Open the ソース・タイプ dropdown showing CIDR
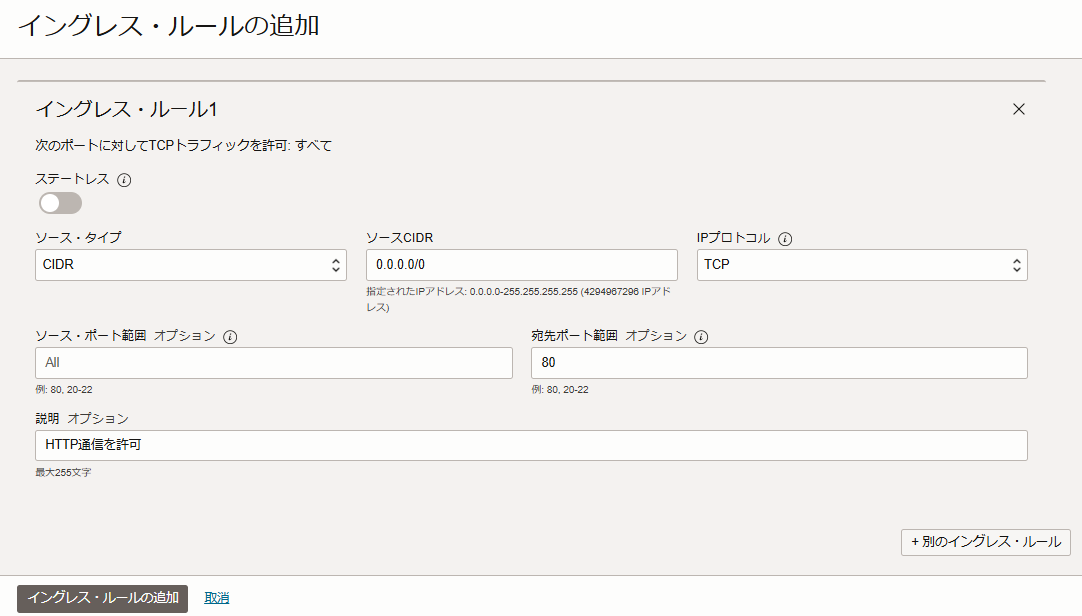 [x=190, y=265]
